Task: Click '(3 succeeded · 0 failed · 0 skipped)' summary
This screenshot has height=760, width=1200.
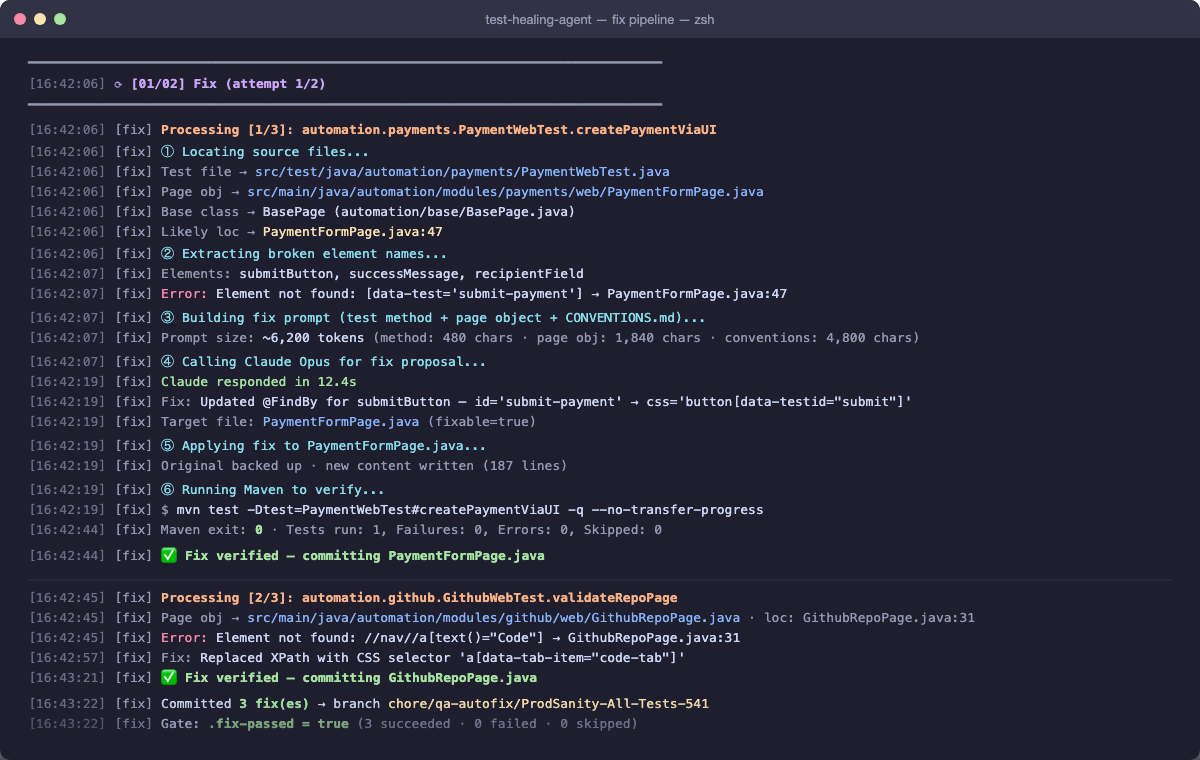Action: coord(497,724)
